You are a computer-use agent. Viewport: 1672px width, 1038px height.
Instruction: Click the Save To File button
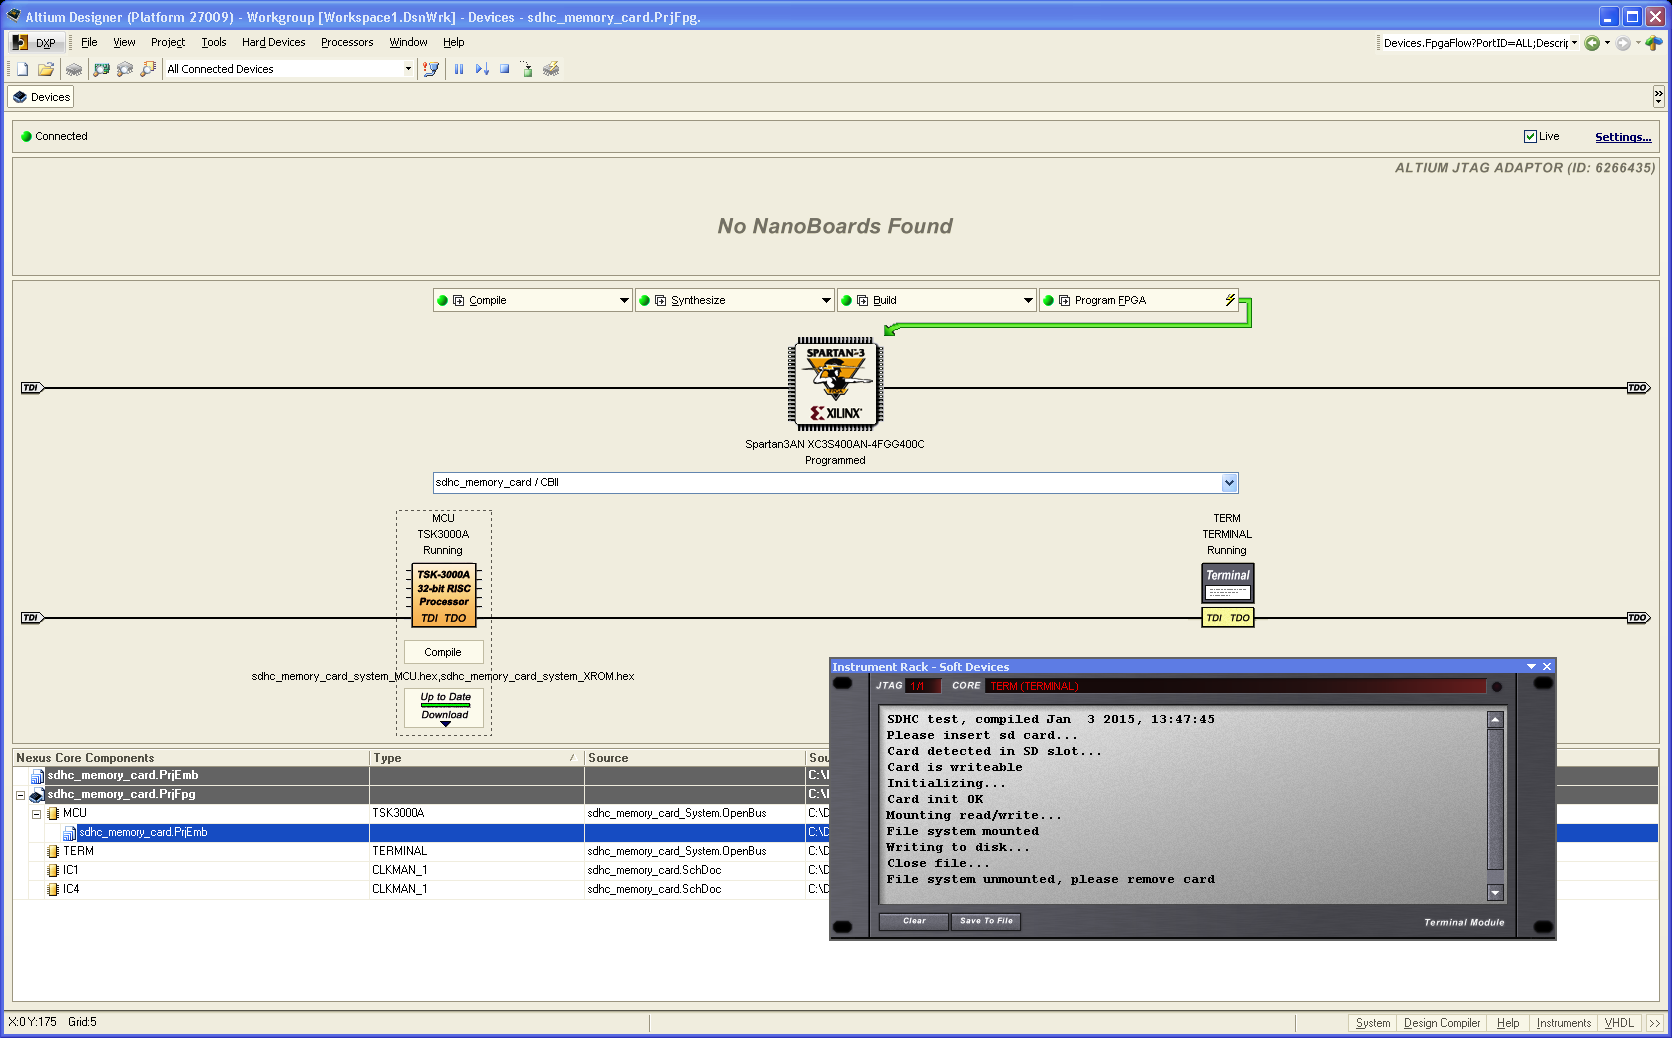[x=986, y=921]
